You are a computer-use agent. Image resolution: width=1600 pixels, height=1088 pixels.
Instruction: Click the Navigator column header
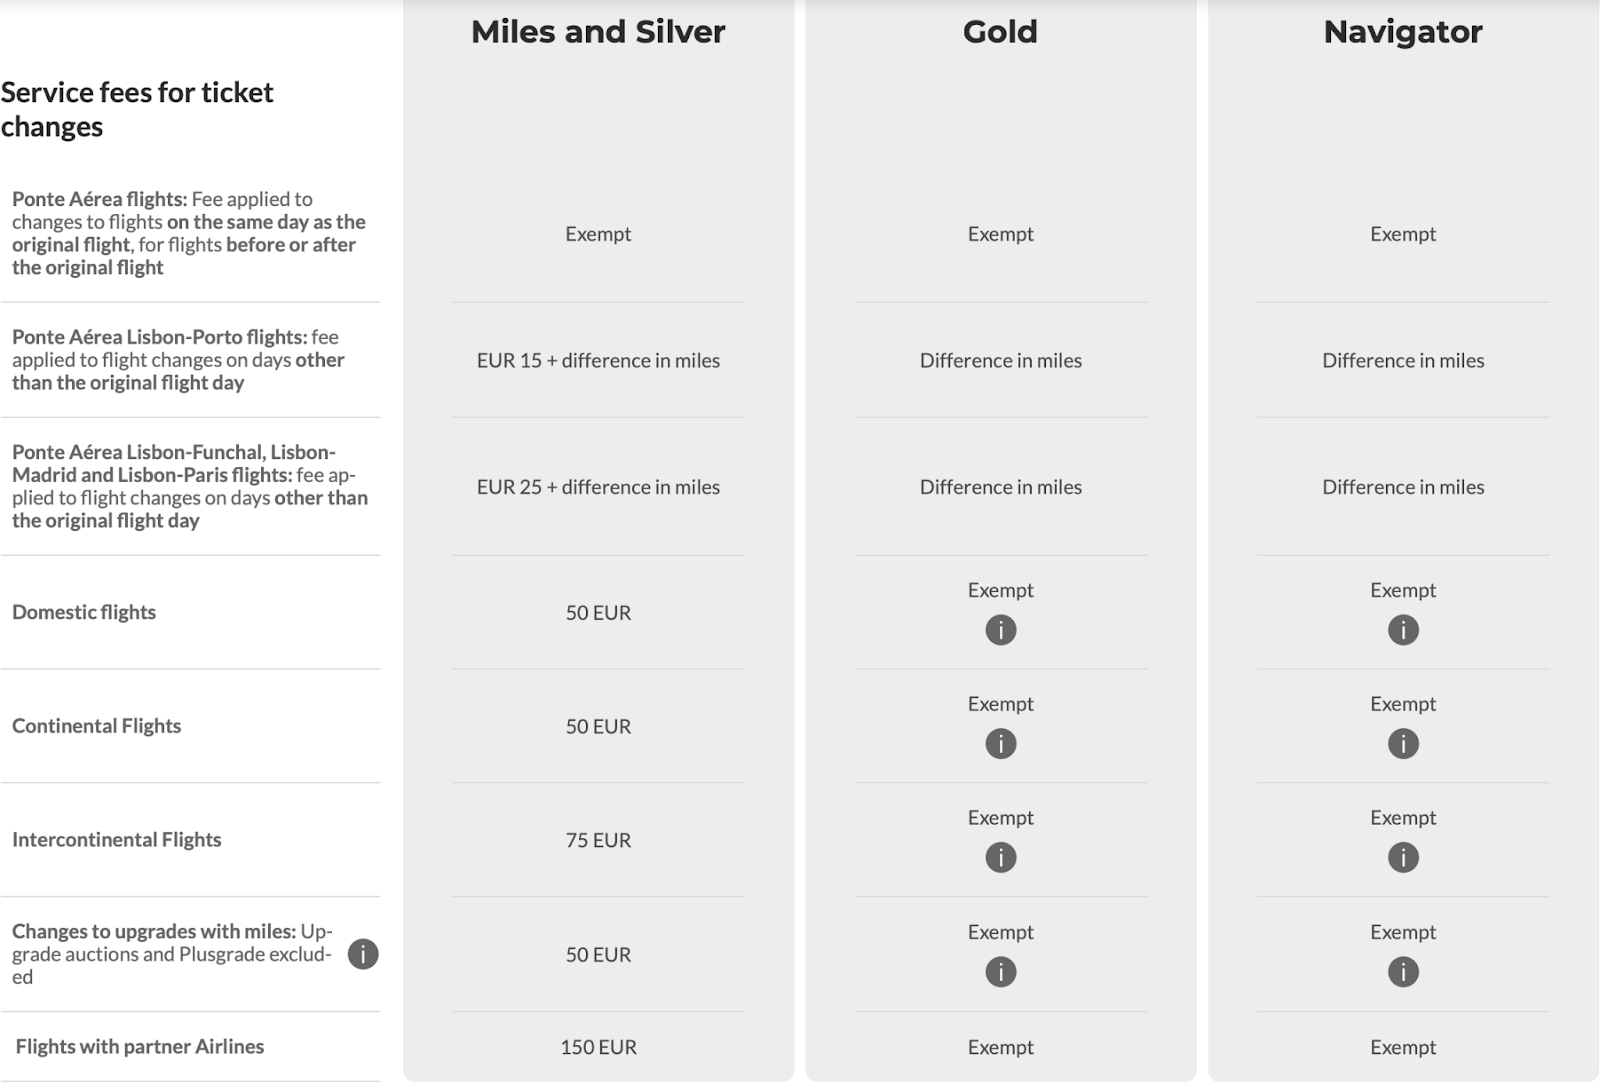coord(1402,32)
